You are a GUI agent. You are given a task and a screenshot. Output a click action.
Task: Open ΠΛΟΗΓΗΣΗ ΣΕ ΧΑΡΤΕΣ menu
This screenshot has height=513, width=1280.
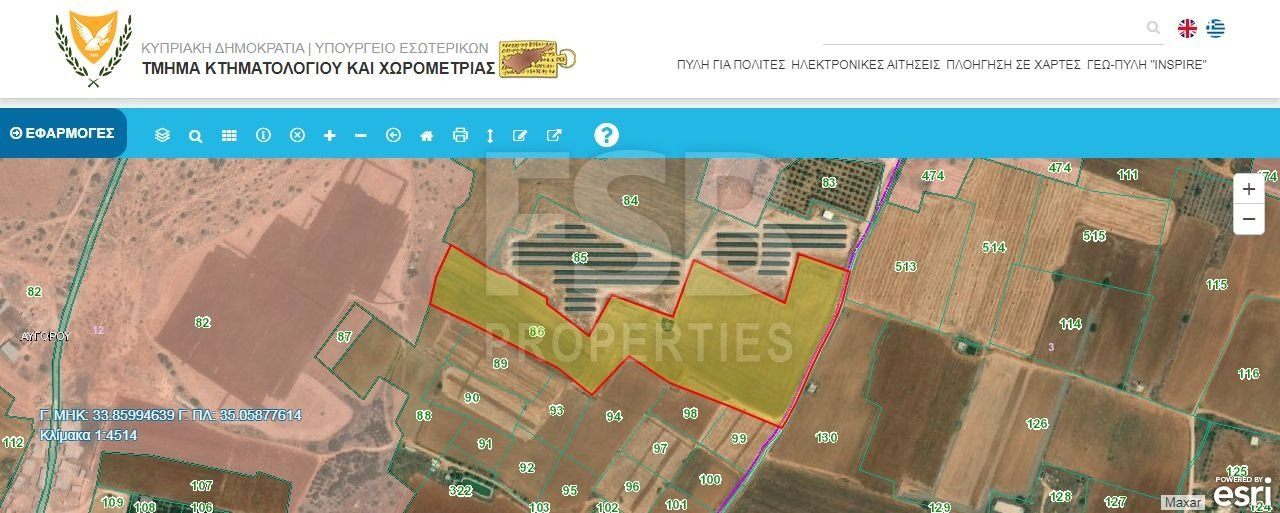[x=1013, y=64]
